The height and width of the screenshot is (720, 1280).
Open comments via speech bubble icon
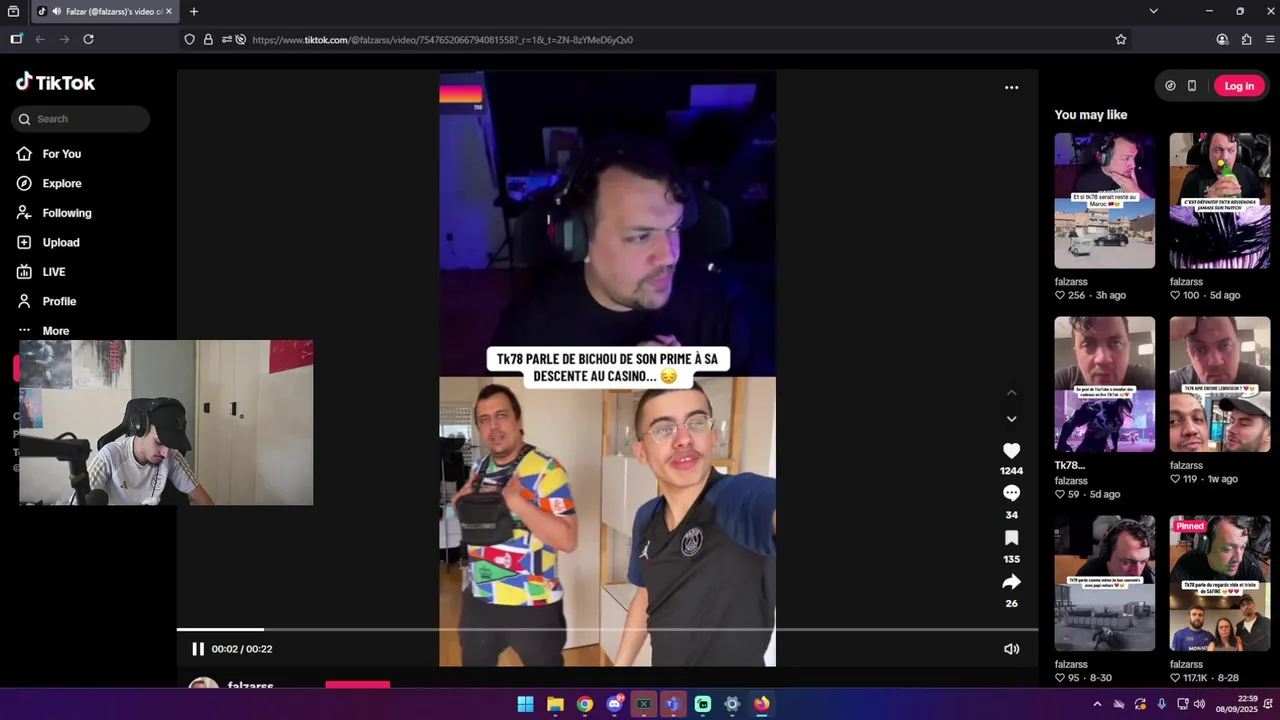pos(1011,493)
